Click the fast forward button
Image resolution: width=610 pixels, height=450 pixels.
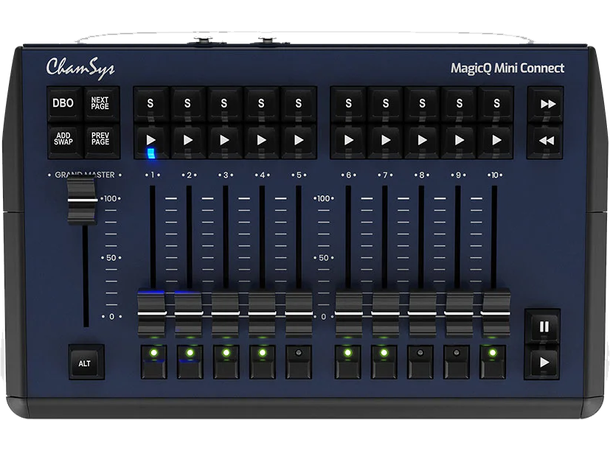[x=545, y=104]
